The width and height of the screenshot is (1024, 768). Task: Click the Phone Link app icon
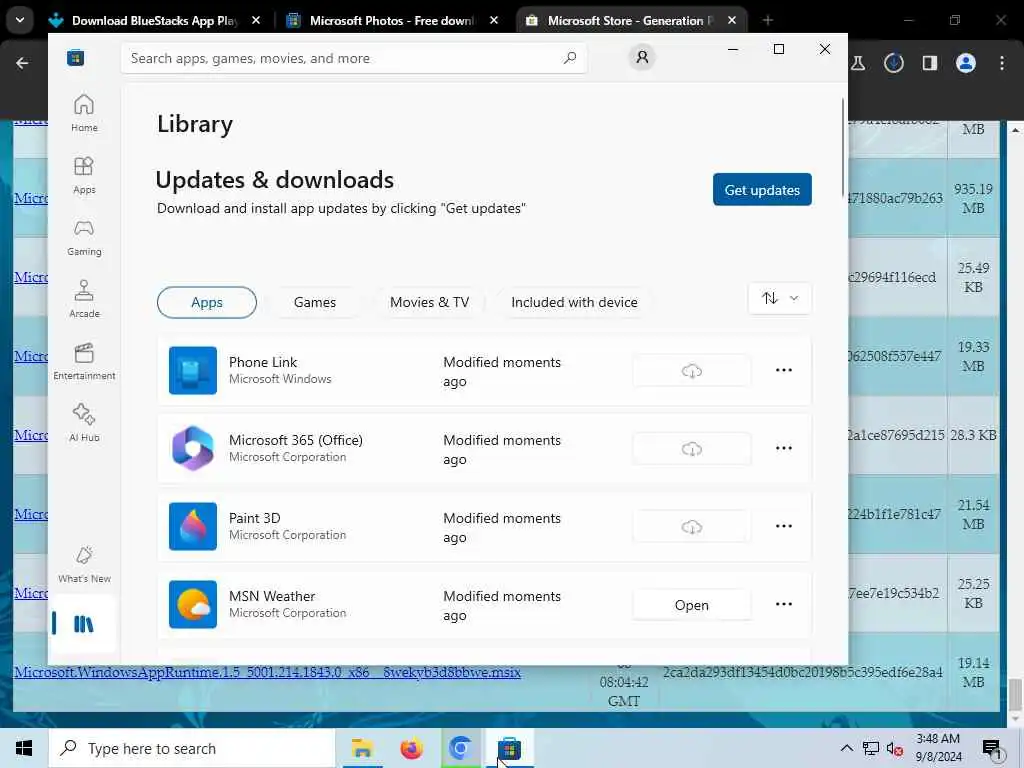[193, 370]
